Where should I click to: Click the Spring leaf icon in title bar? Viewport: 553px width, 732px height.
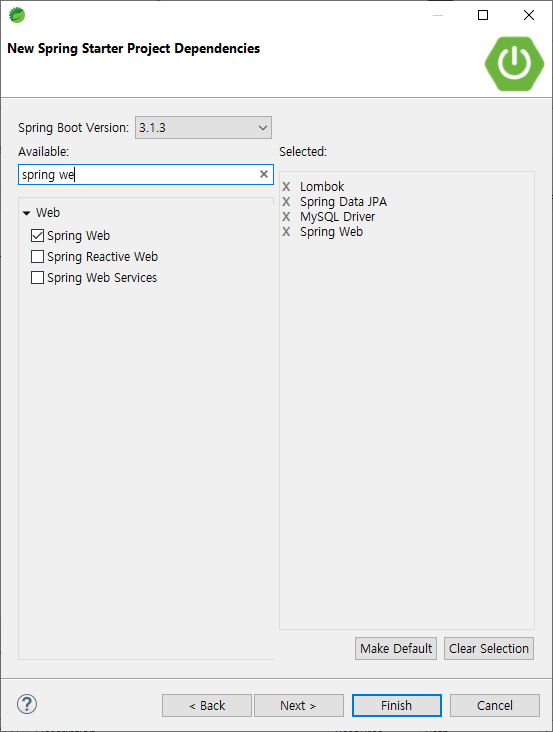pos(17,15)
